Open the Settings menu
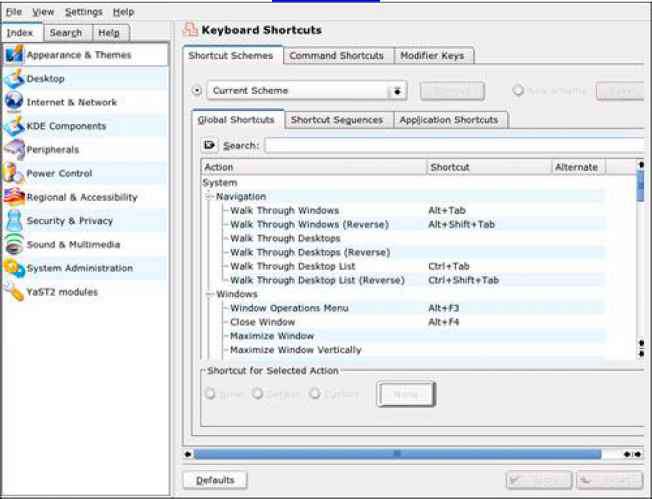Viewport: 652px width, 499px height. [83, 12]
